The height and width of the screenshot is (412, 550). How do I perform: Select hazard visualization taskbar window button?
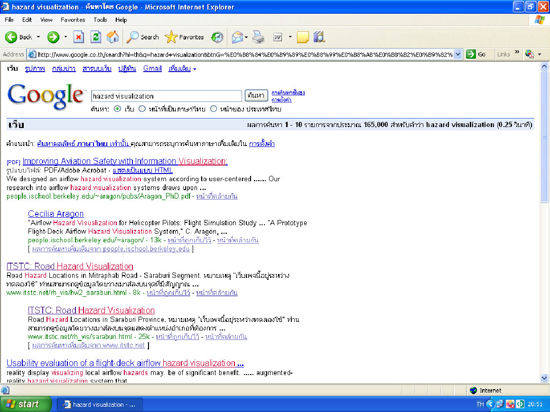coord(100,405)
